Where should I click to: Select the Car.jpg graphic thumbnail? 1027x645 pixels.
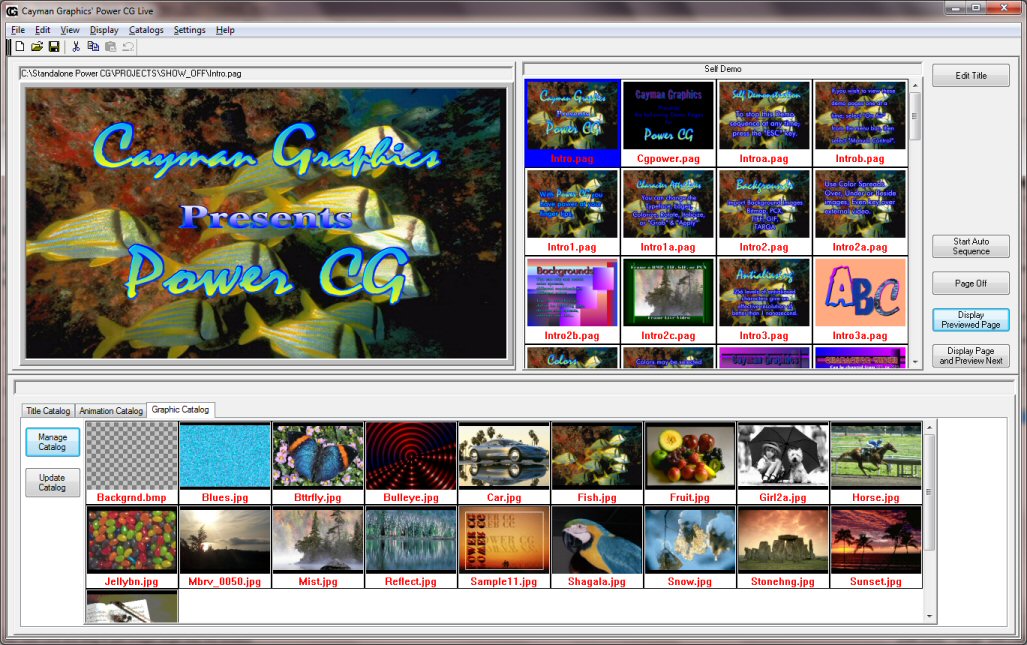[x=504, y=463]
